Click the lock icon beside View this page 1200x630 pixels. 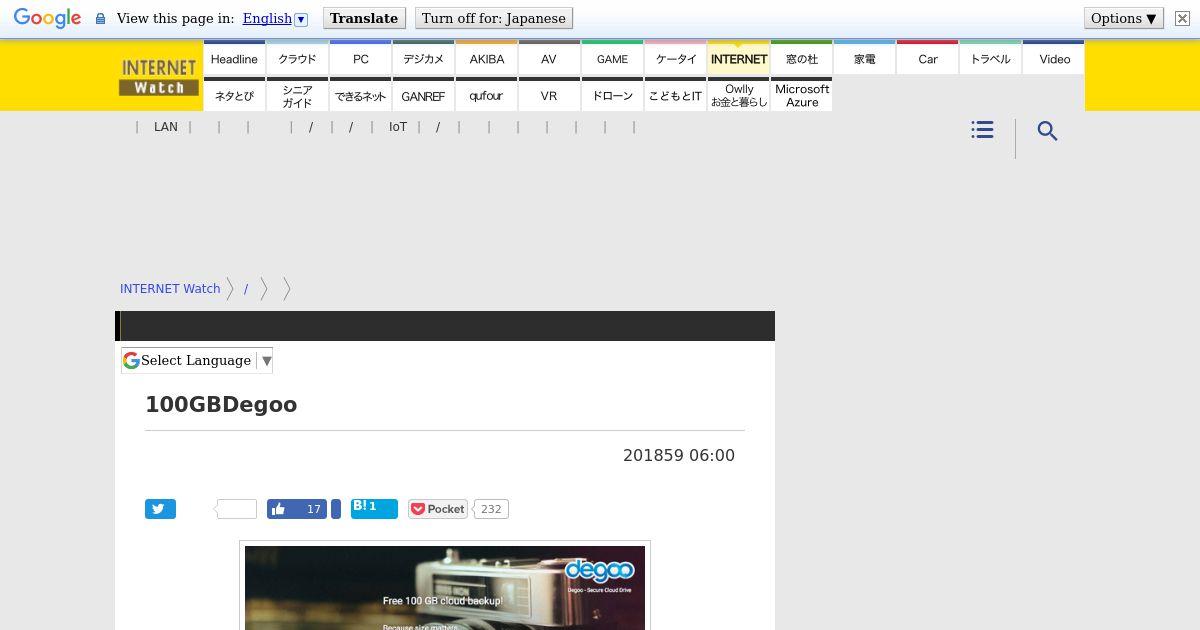click(x=100, y=19)
